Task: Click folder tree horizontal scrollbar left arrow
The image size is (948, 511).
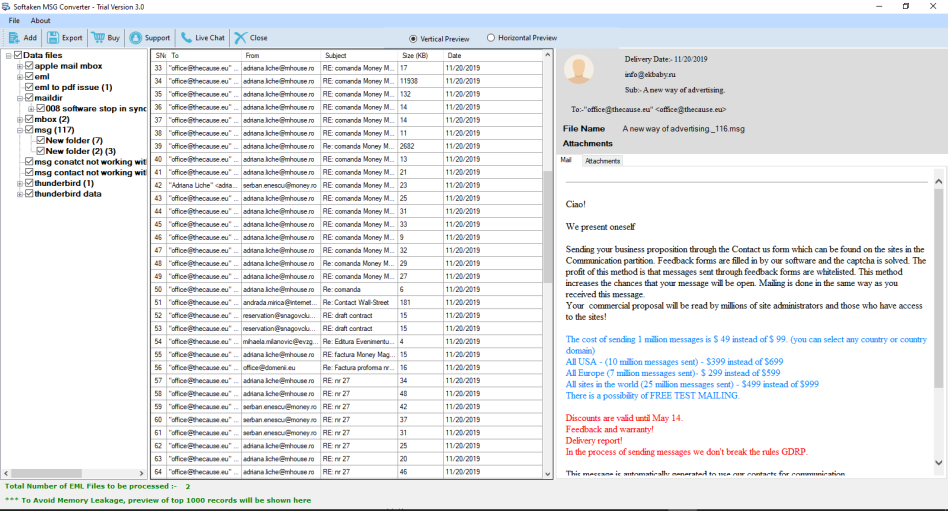Action: 7,474
